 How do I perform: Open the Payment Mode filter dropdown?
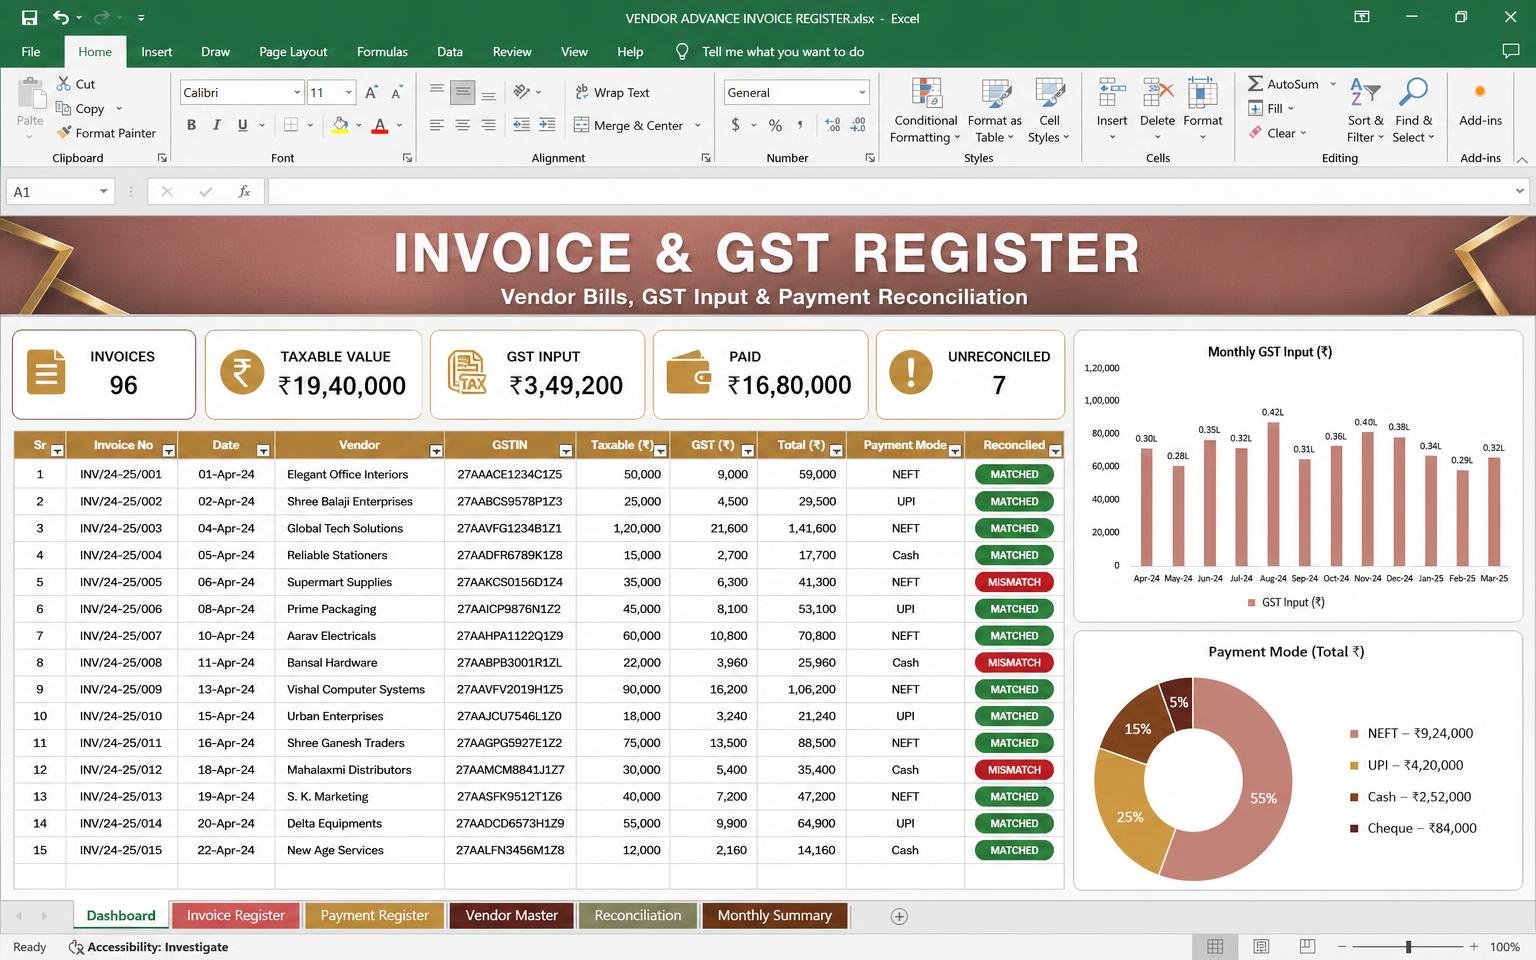pyautogui.click(x=955, y=451)
